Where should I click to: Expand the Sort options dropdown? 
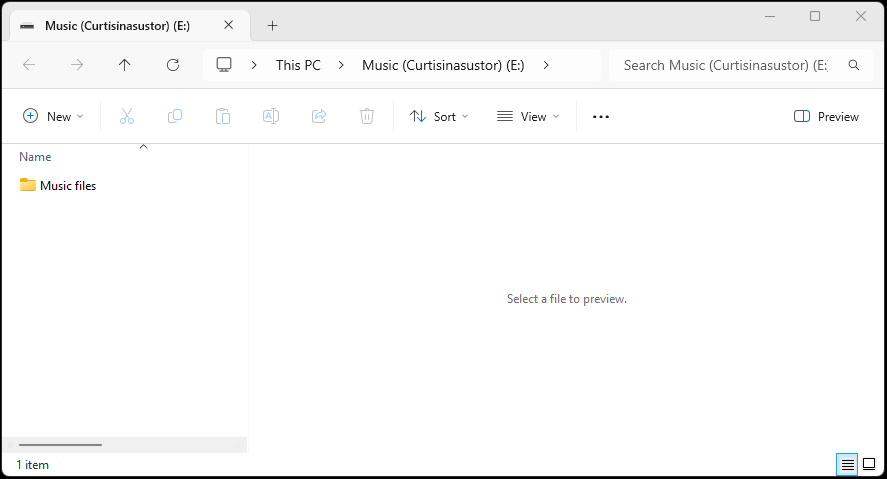coord(439,117)
